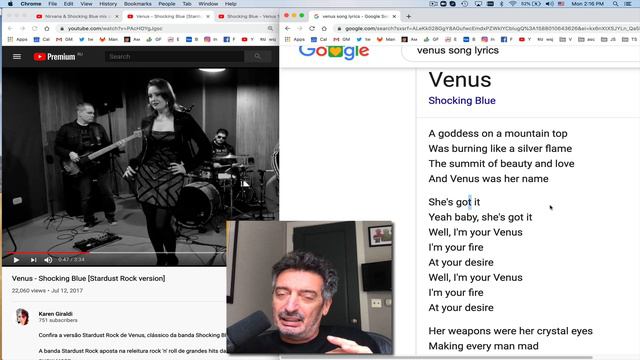Open Wi-Fi status in menu bar
Viewport: 640px width, 360px height.
(x=513, y=4)
